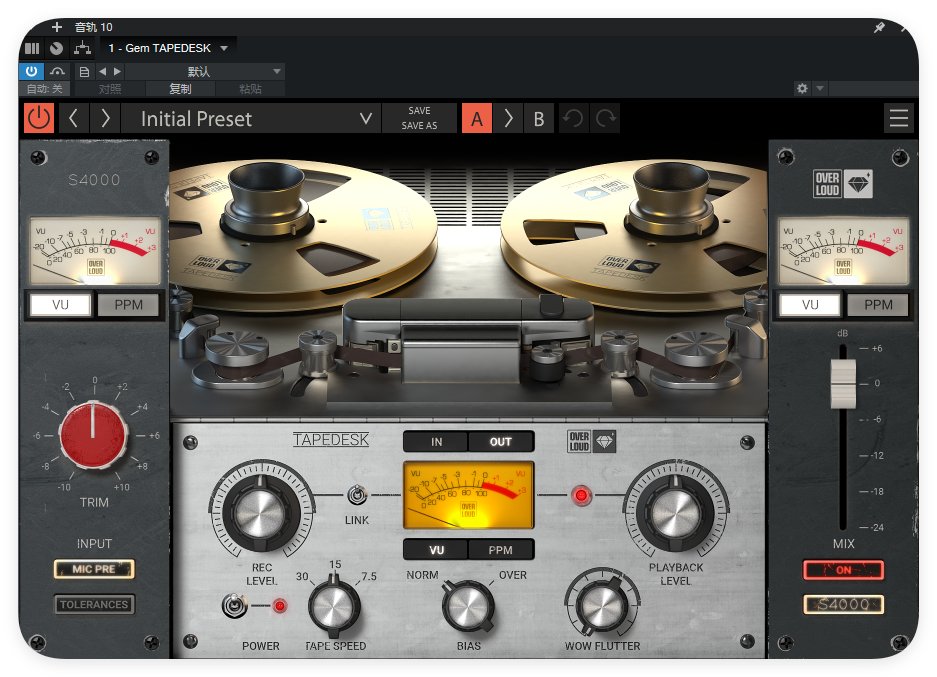937x677 pixels.
Task: Click the round dial icon in the host toolbar
Action: [x=57, y=48]
